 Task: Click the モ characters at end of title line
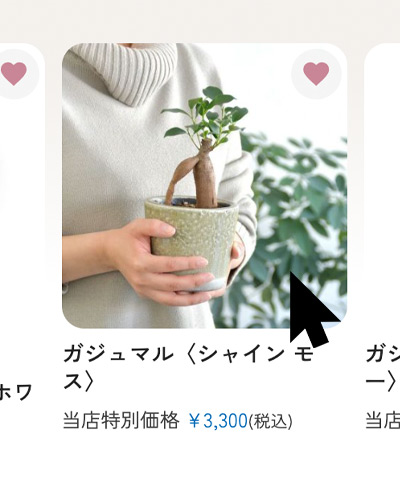click(304, 354)
